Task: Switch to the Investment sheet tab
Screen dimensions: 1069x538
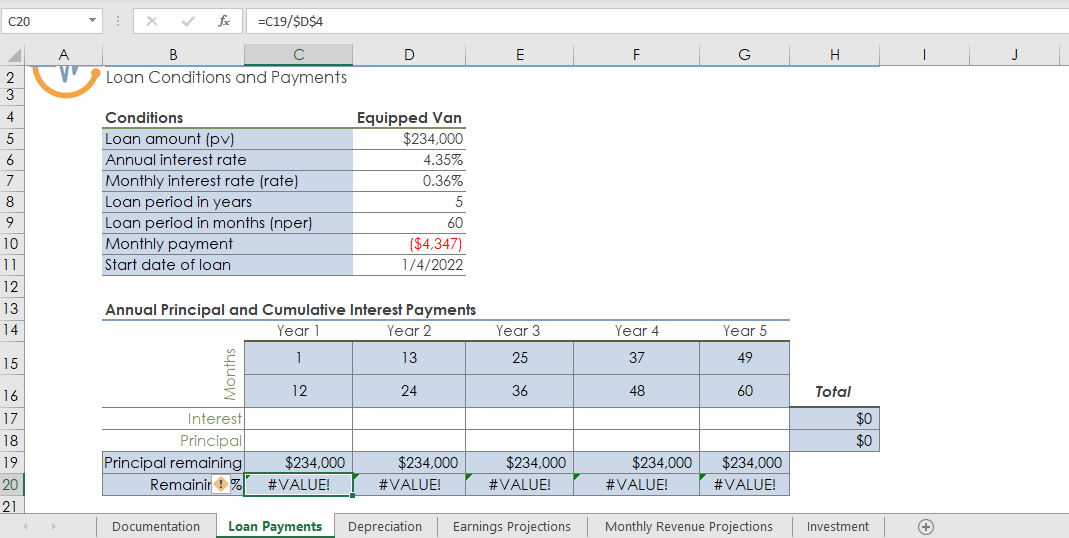Action: tap(837, 526)
